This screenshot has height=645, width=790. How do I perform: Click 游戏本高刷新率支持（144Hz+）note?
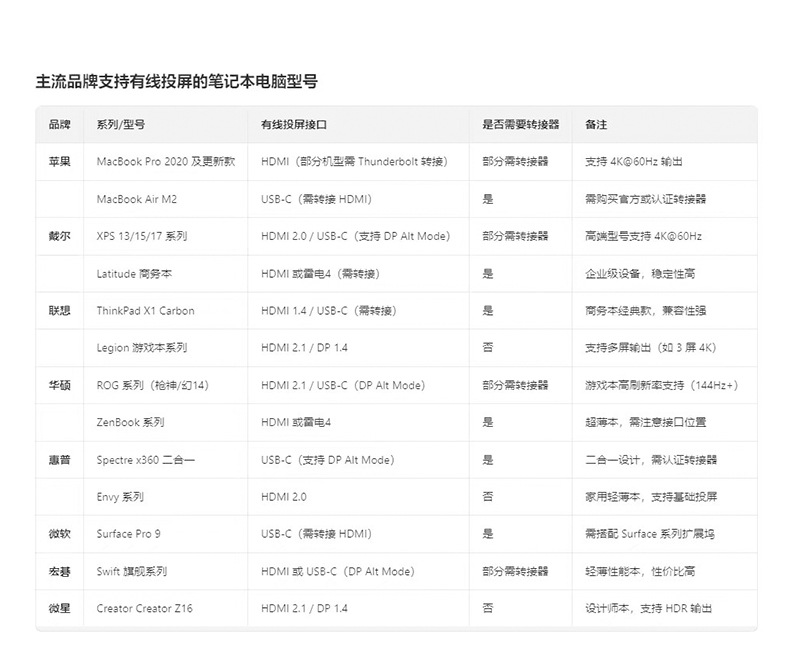tap(662, 385)
